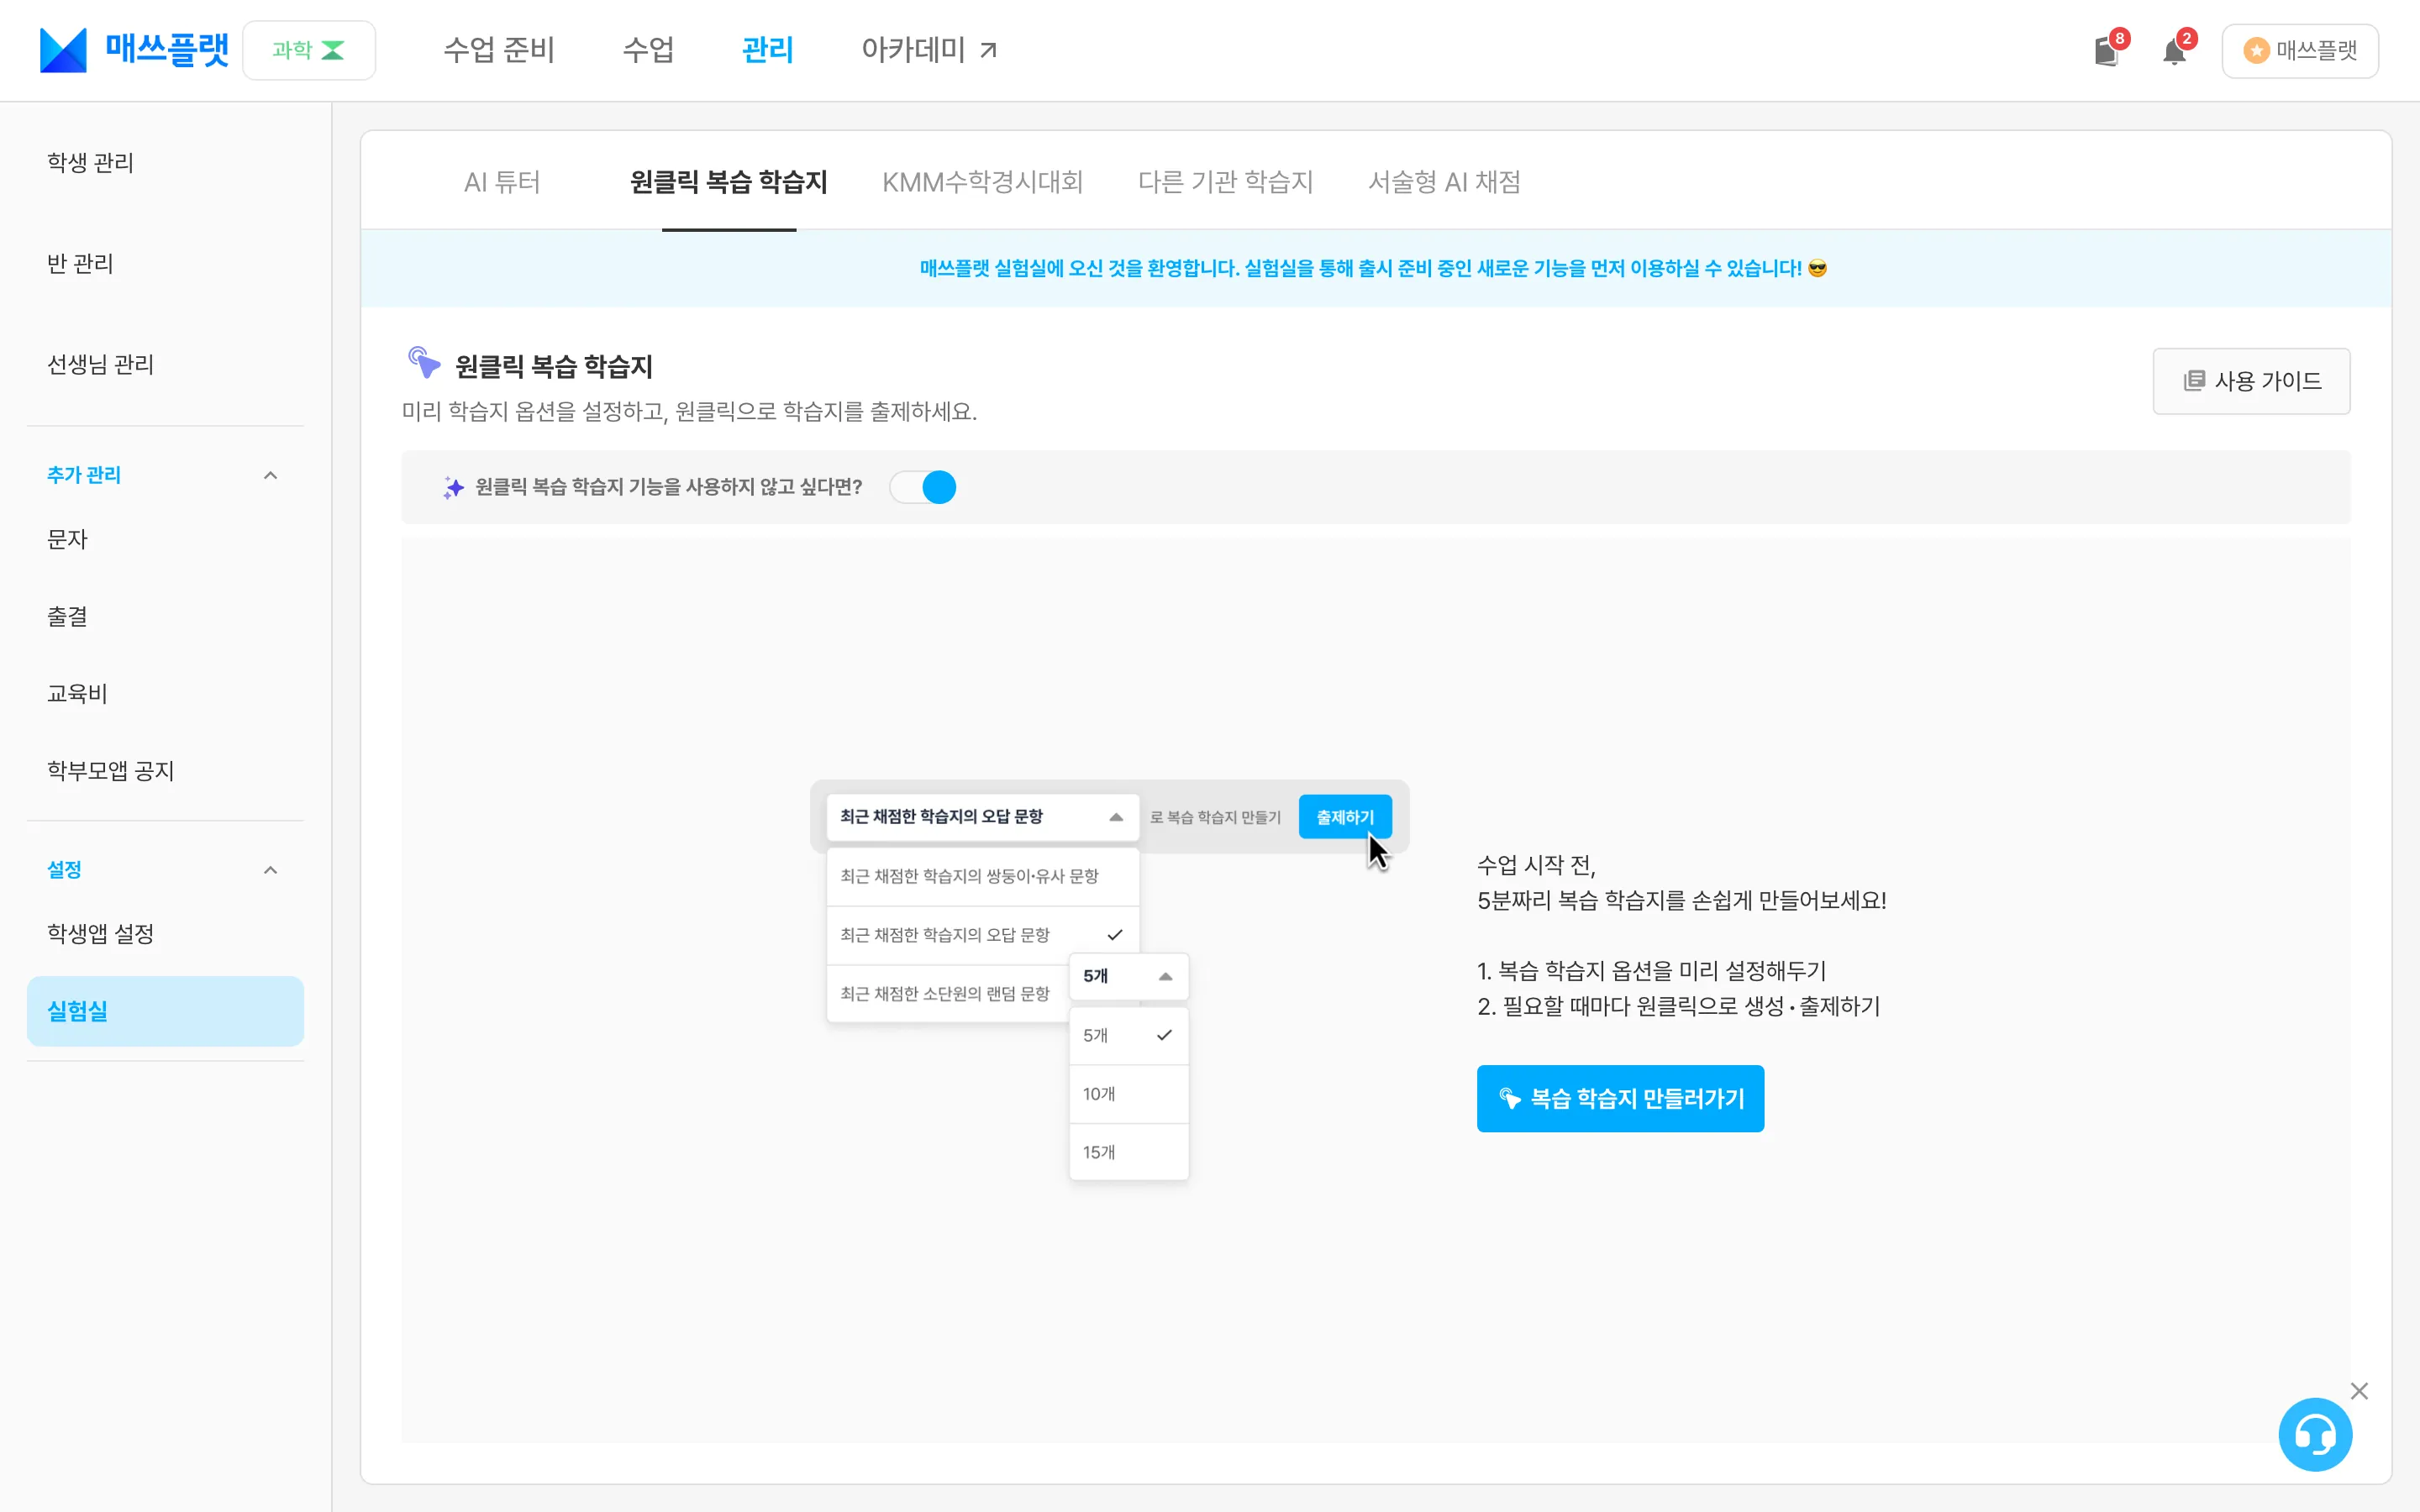Viewport: 2420px width, 1512px height.
Task: Switch to the AI 튜터 tab
Action: click(x=502, y=182)
